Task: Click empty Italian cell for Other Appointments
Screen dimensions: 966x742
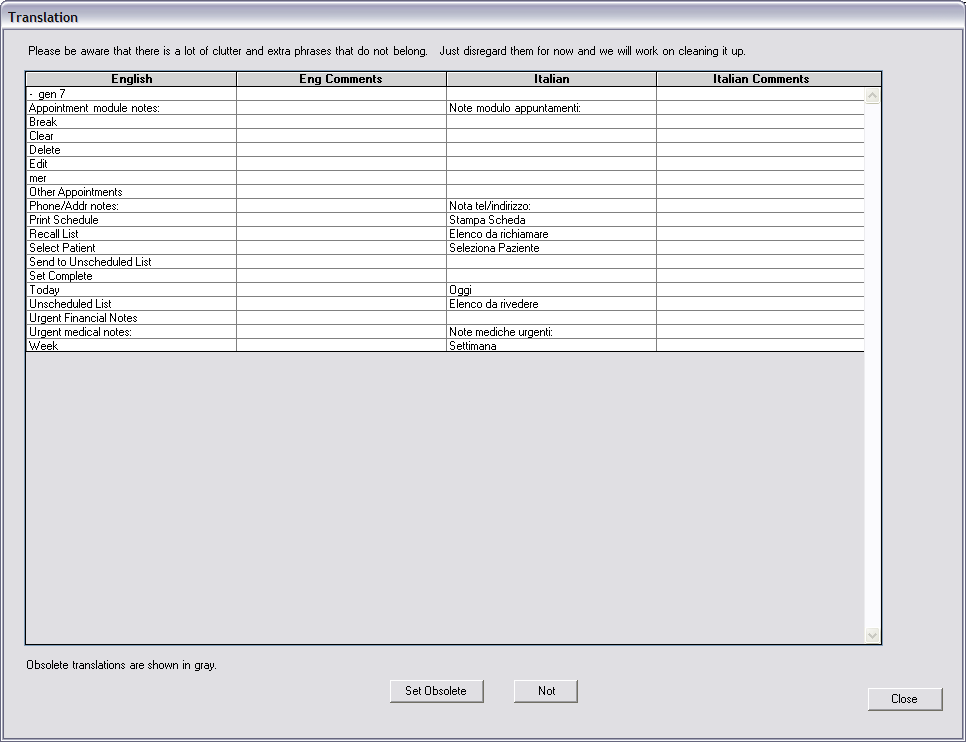Action: (x=551, y=192)
